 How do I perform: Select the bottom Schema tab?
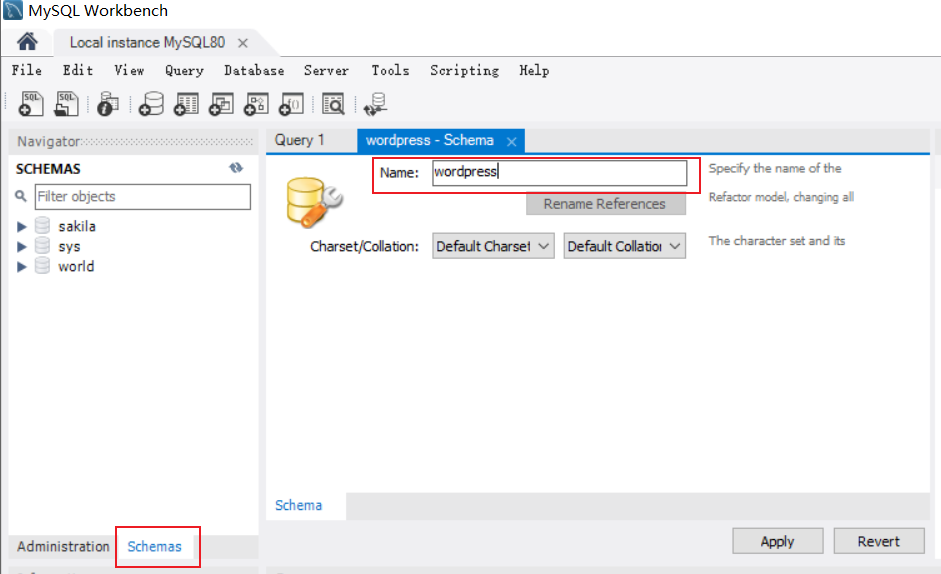click(x=298, y=505)
